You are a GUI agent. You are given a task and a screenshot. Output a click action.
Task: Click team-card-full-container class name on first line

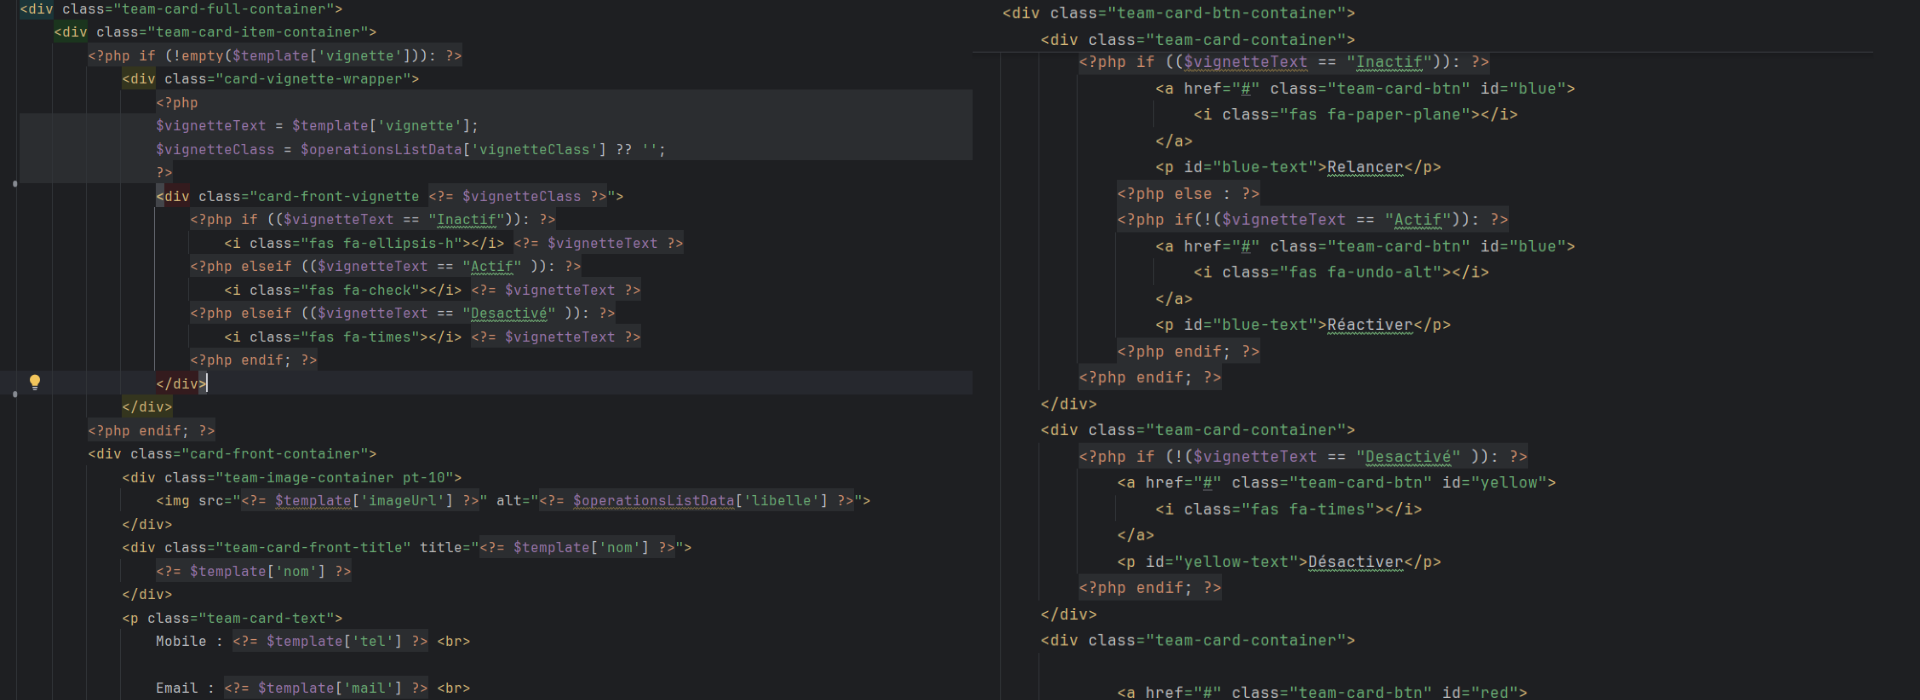pos(227,9)
